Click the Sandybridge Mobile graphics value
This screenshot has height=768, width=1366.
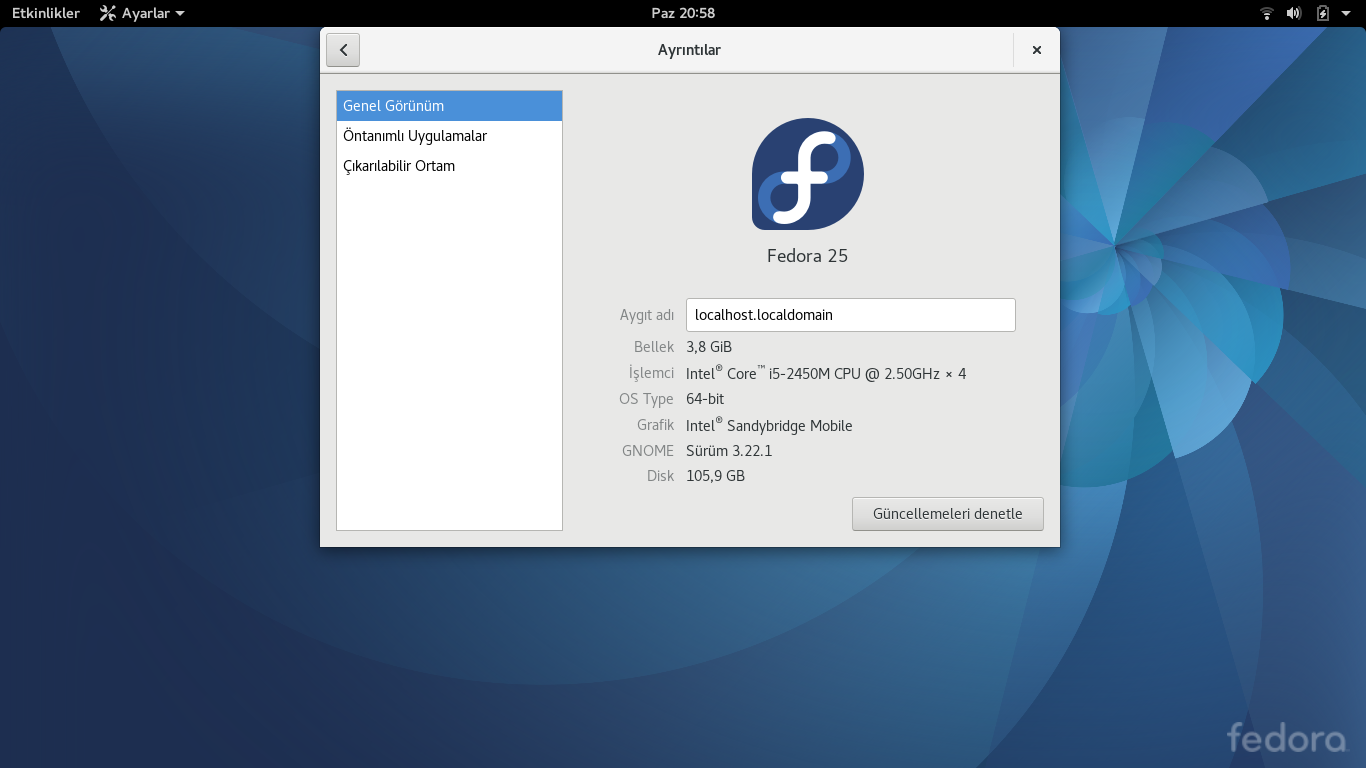click(x=769, y=425)
